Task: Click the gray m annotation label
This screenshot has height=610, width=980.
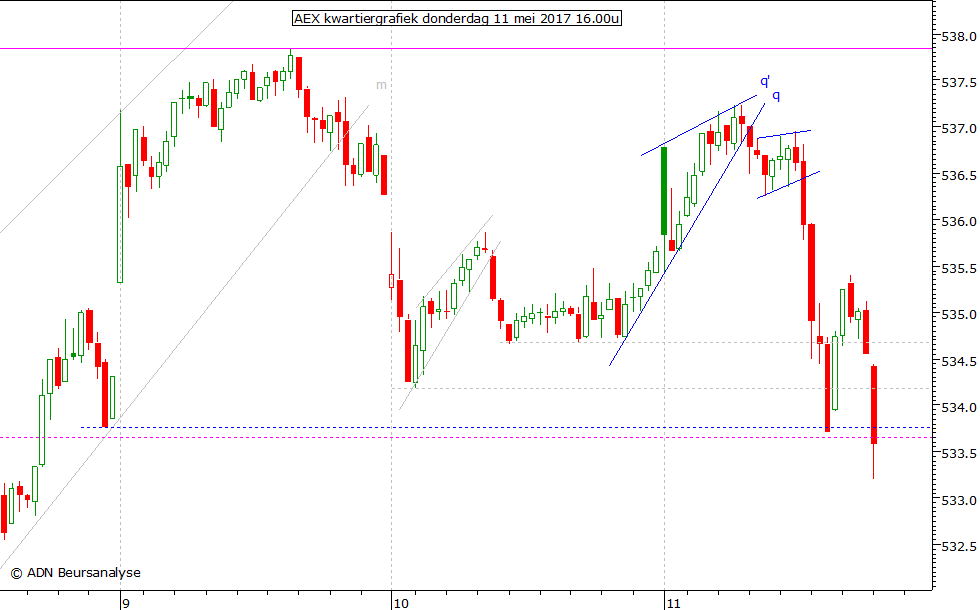Action: pos(381,85)
